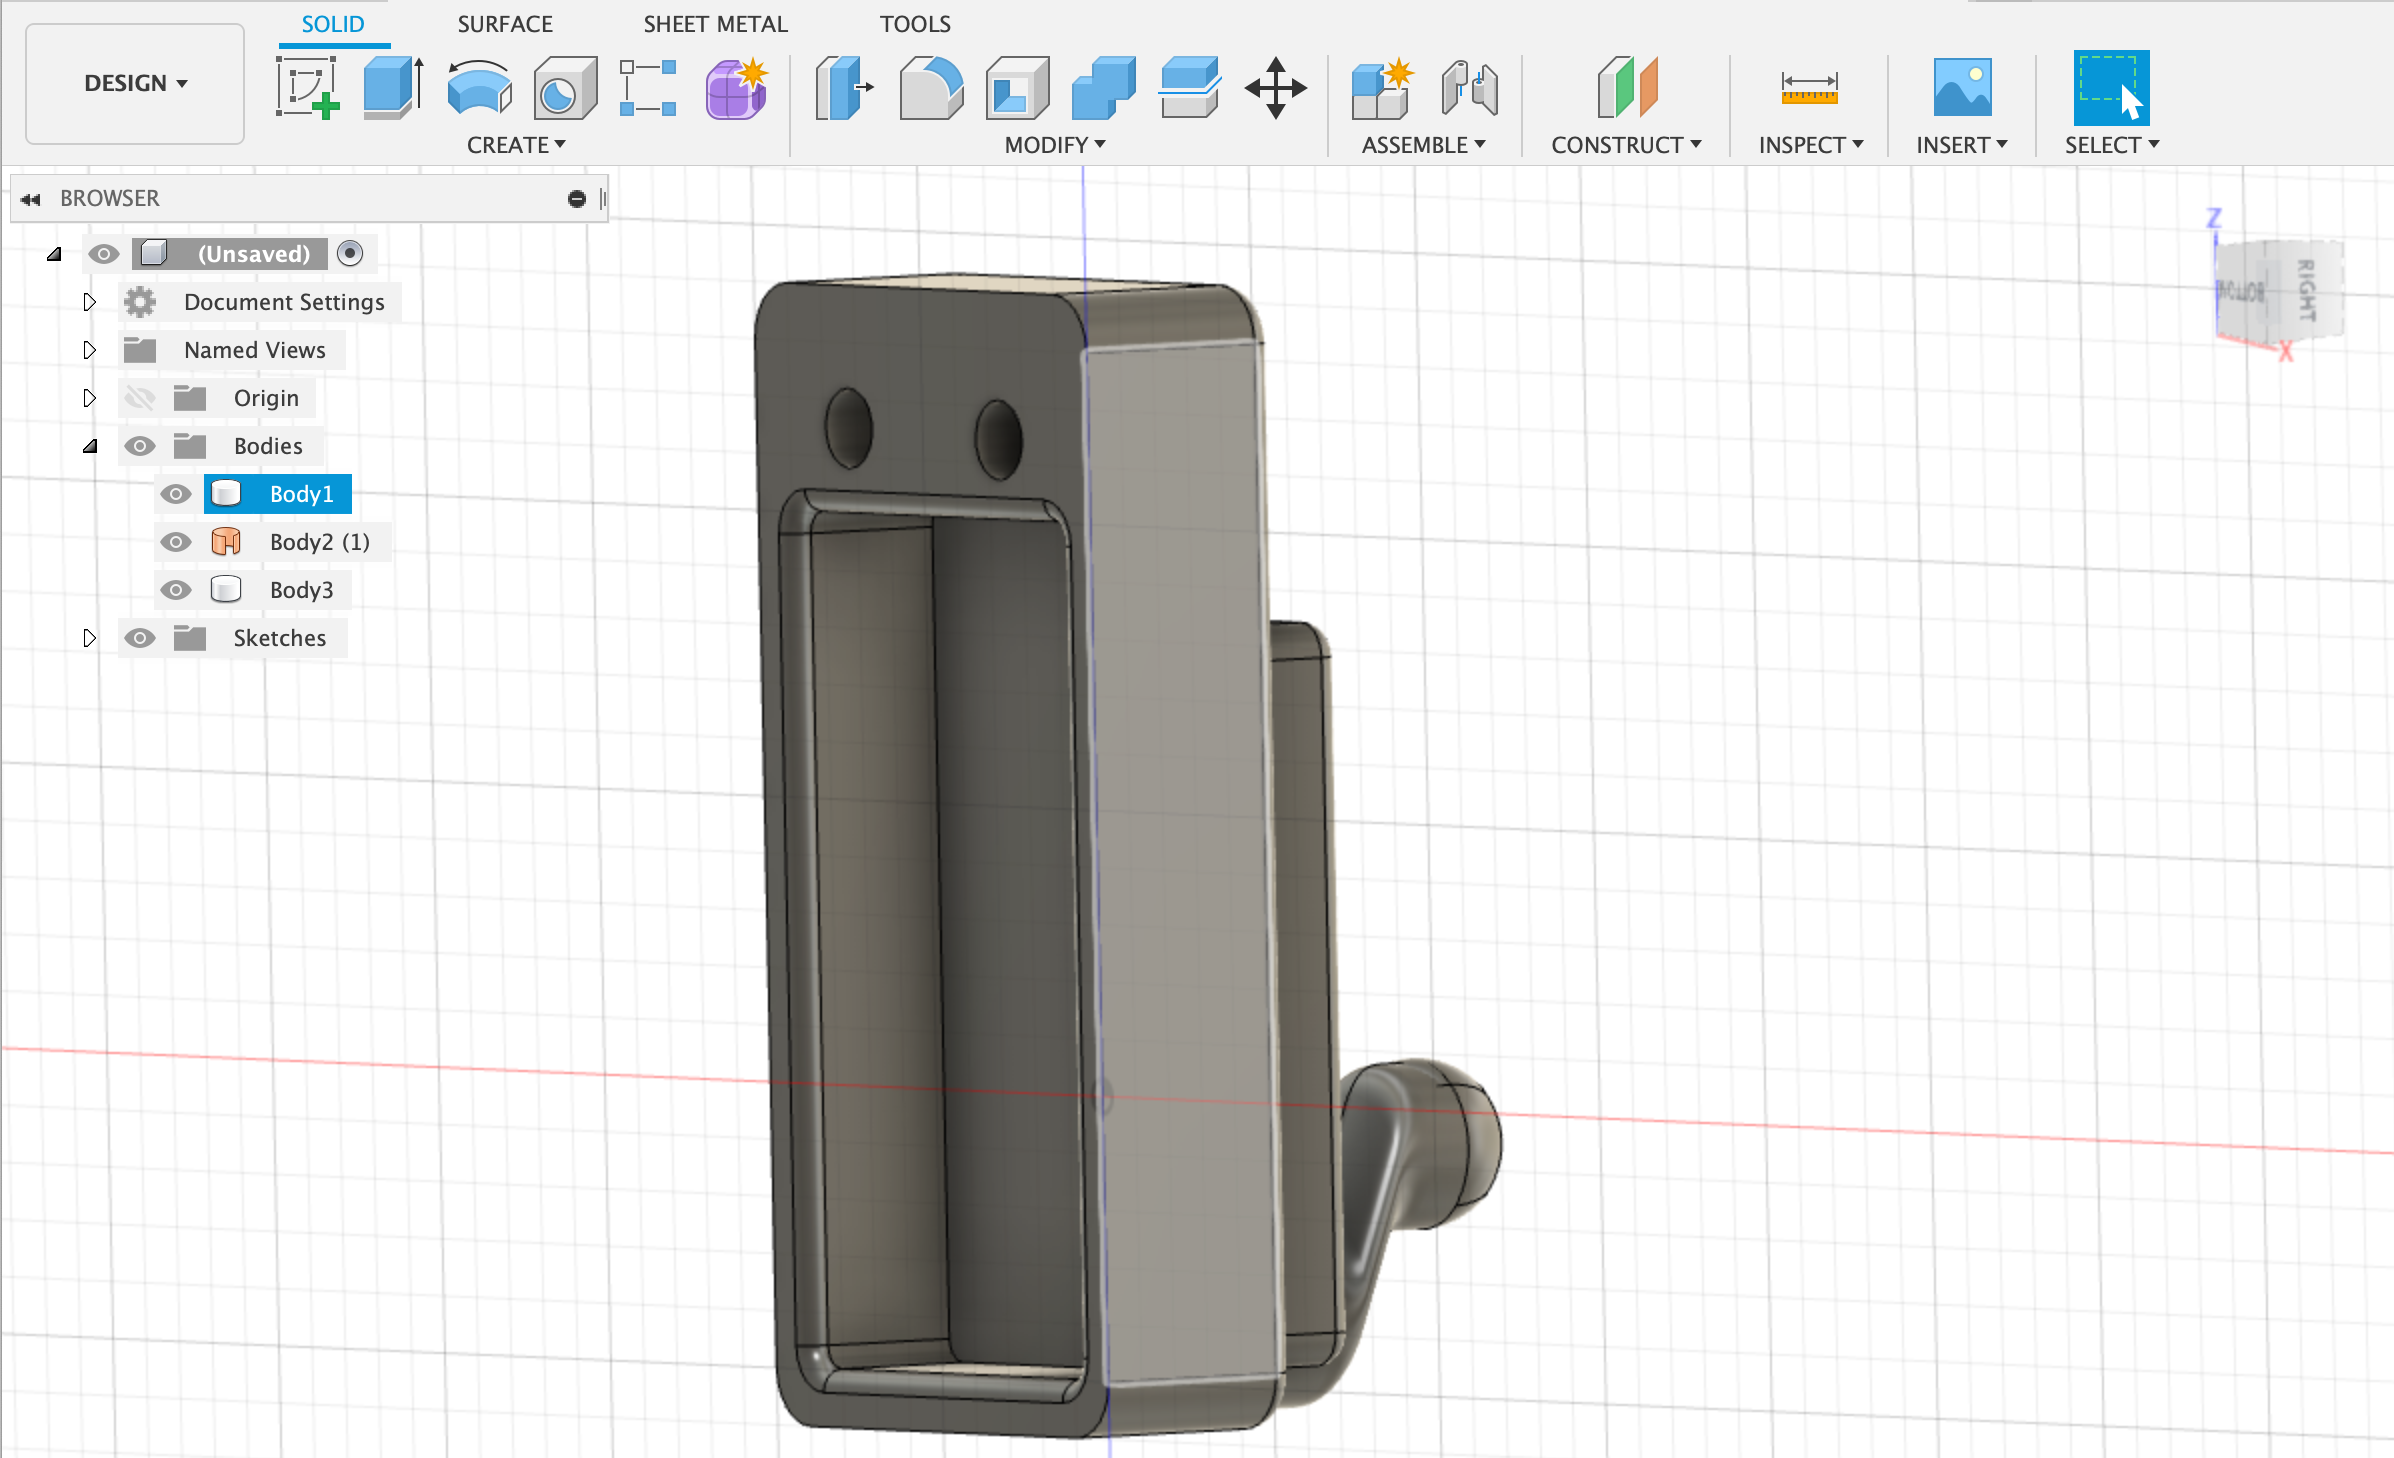Screen dimensions: 2394x1458
Task: Activate the Create Form tool
Action: pos(733,88)
